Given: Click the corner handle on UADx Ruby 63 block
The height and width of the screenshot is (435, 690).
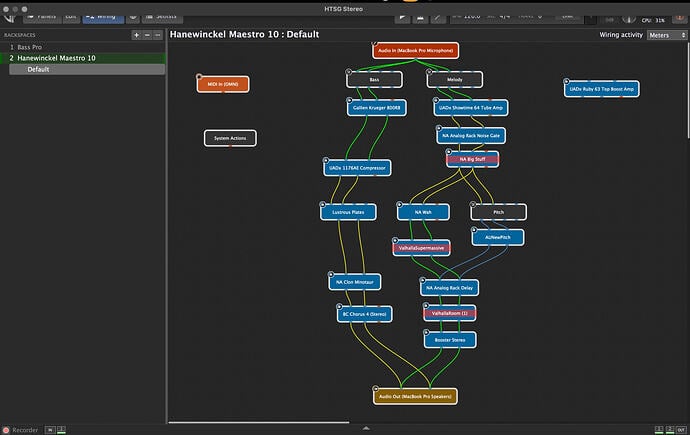Looking at the screenshot, I should point(566,81).
